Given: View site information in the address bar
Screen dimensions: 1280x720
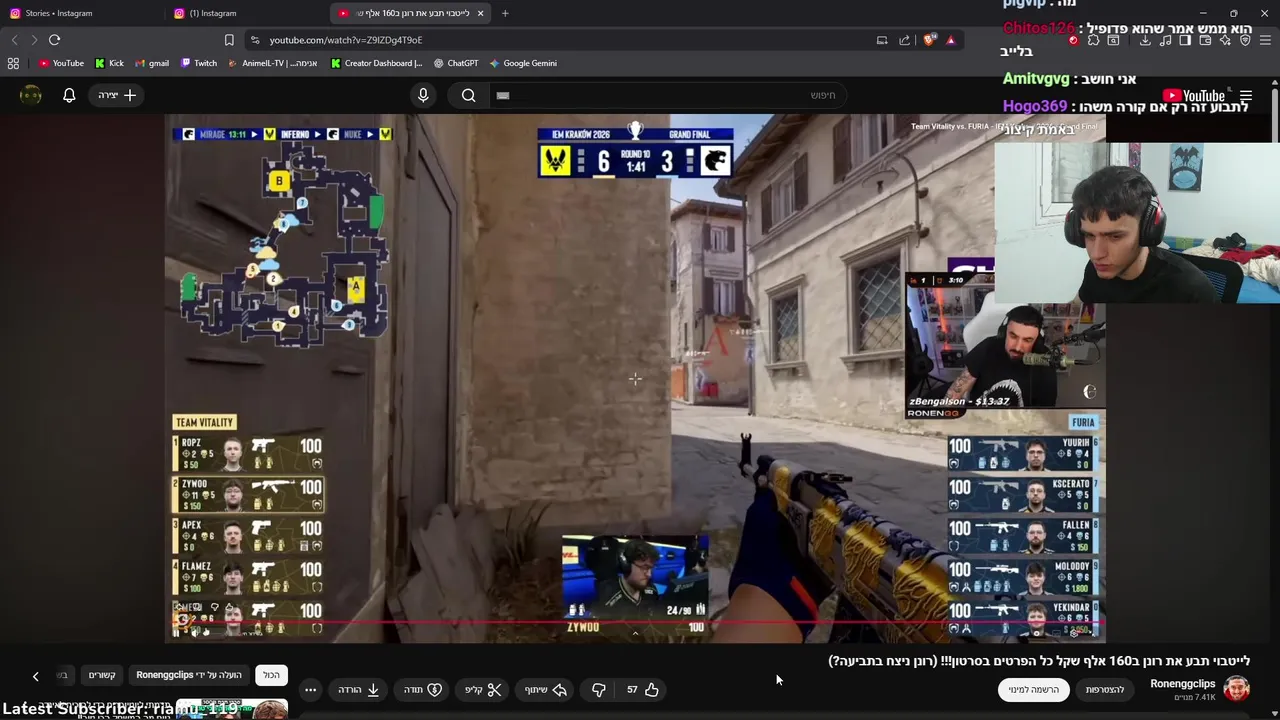Looking at the screenshot, I should [255, 40].
